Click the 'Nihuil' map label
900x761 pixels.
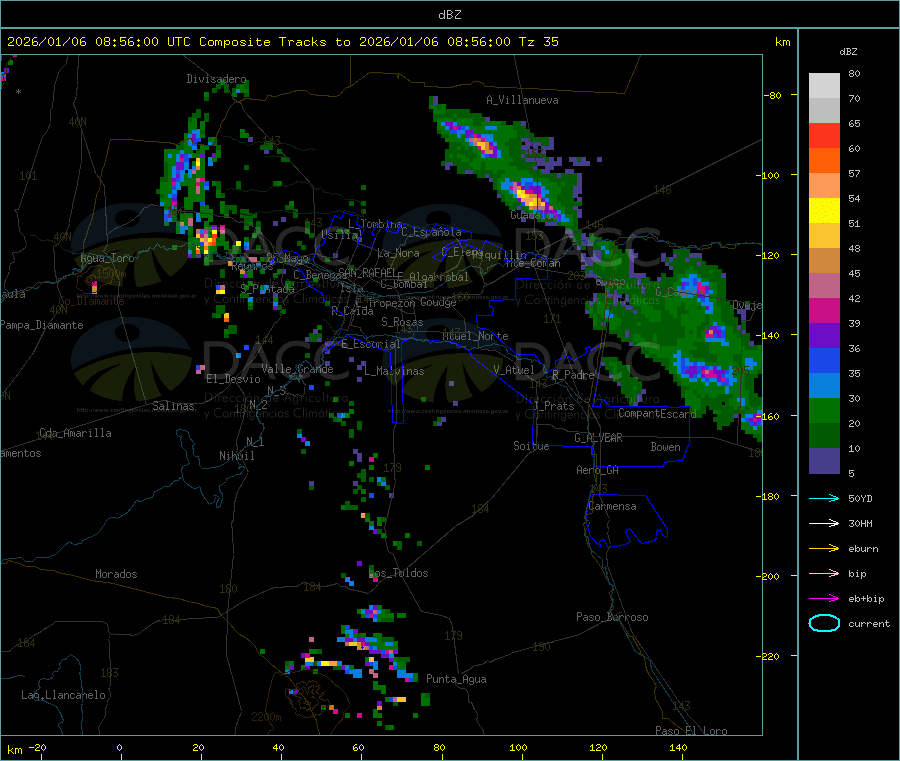(x=236, y=456)
